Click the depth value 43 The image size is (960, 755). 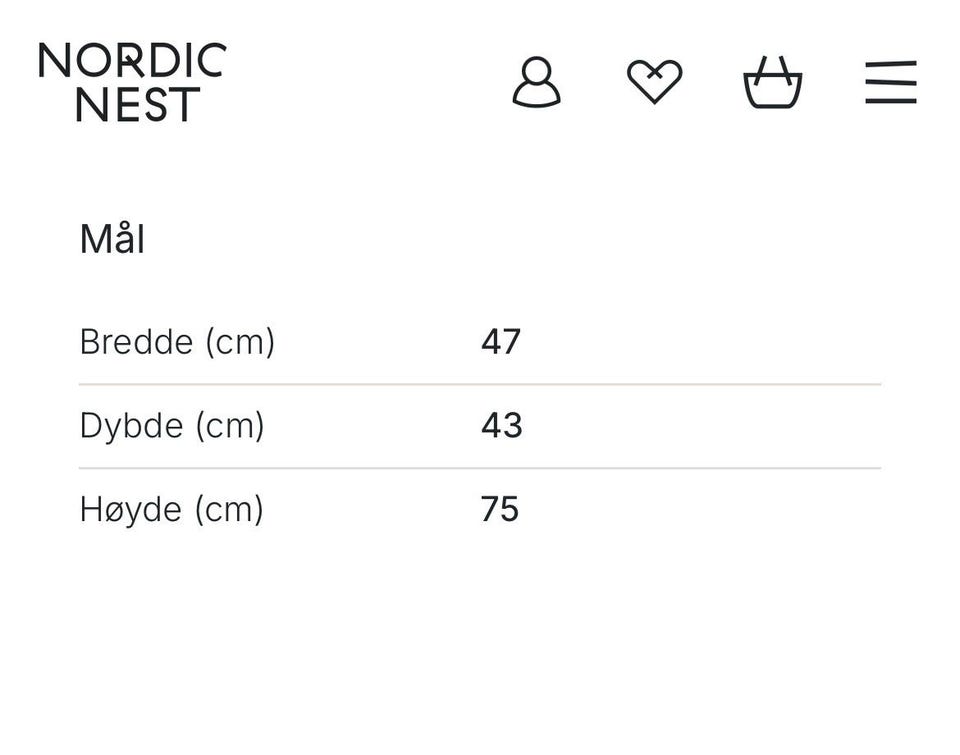click(501, 426)
